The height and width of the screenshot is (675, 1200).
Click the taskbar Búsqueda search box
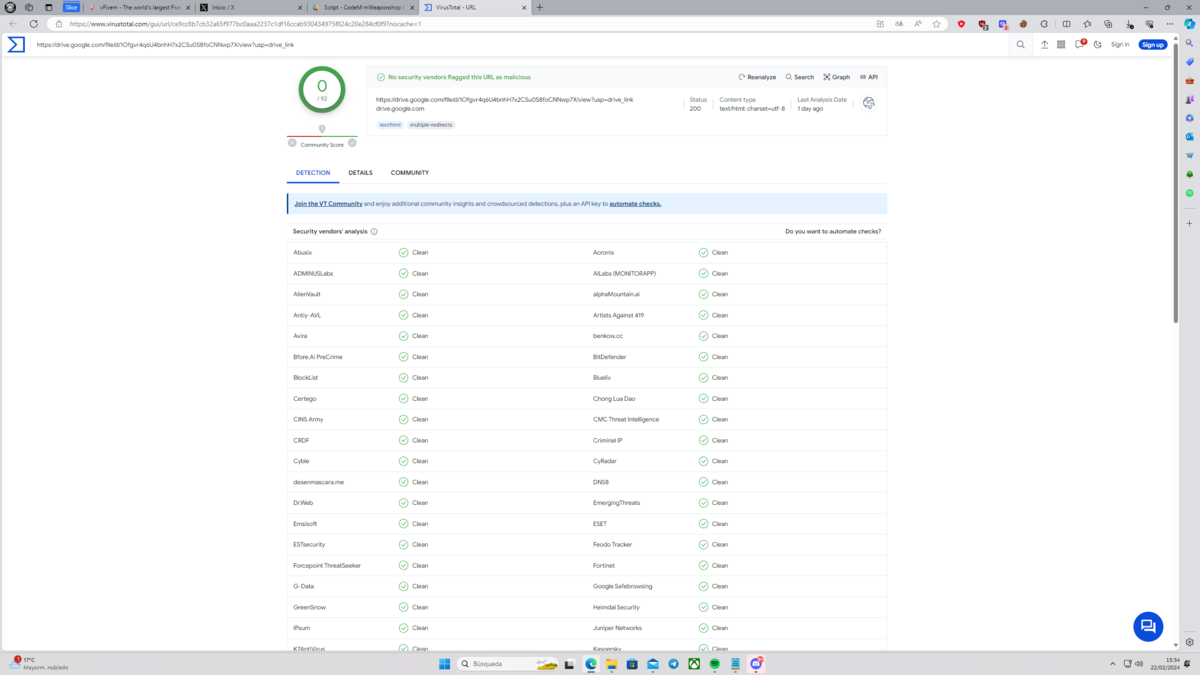pos(509,664)
